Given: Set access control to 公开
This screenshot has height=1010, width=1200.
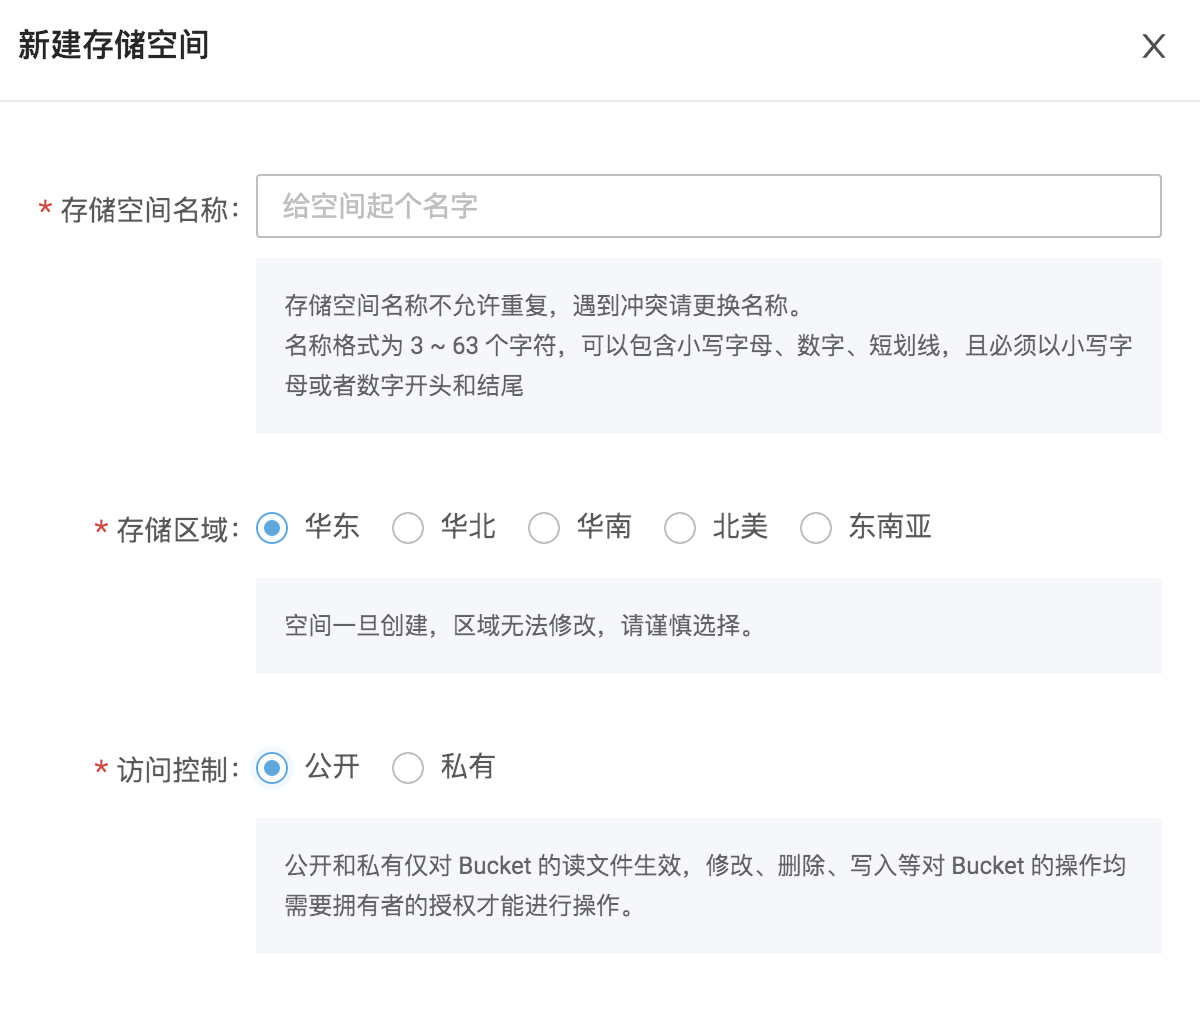Looking at the screenshot, I should click(x=272, y=767).
